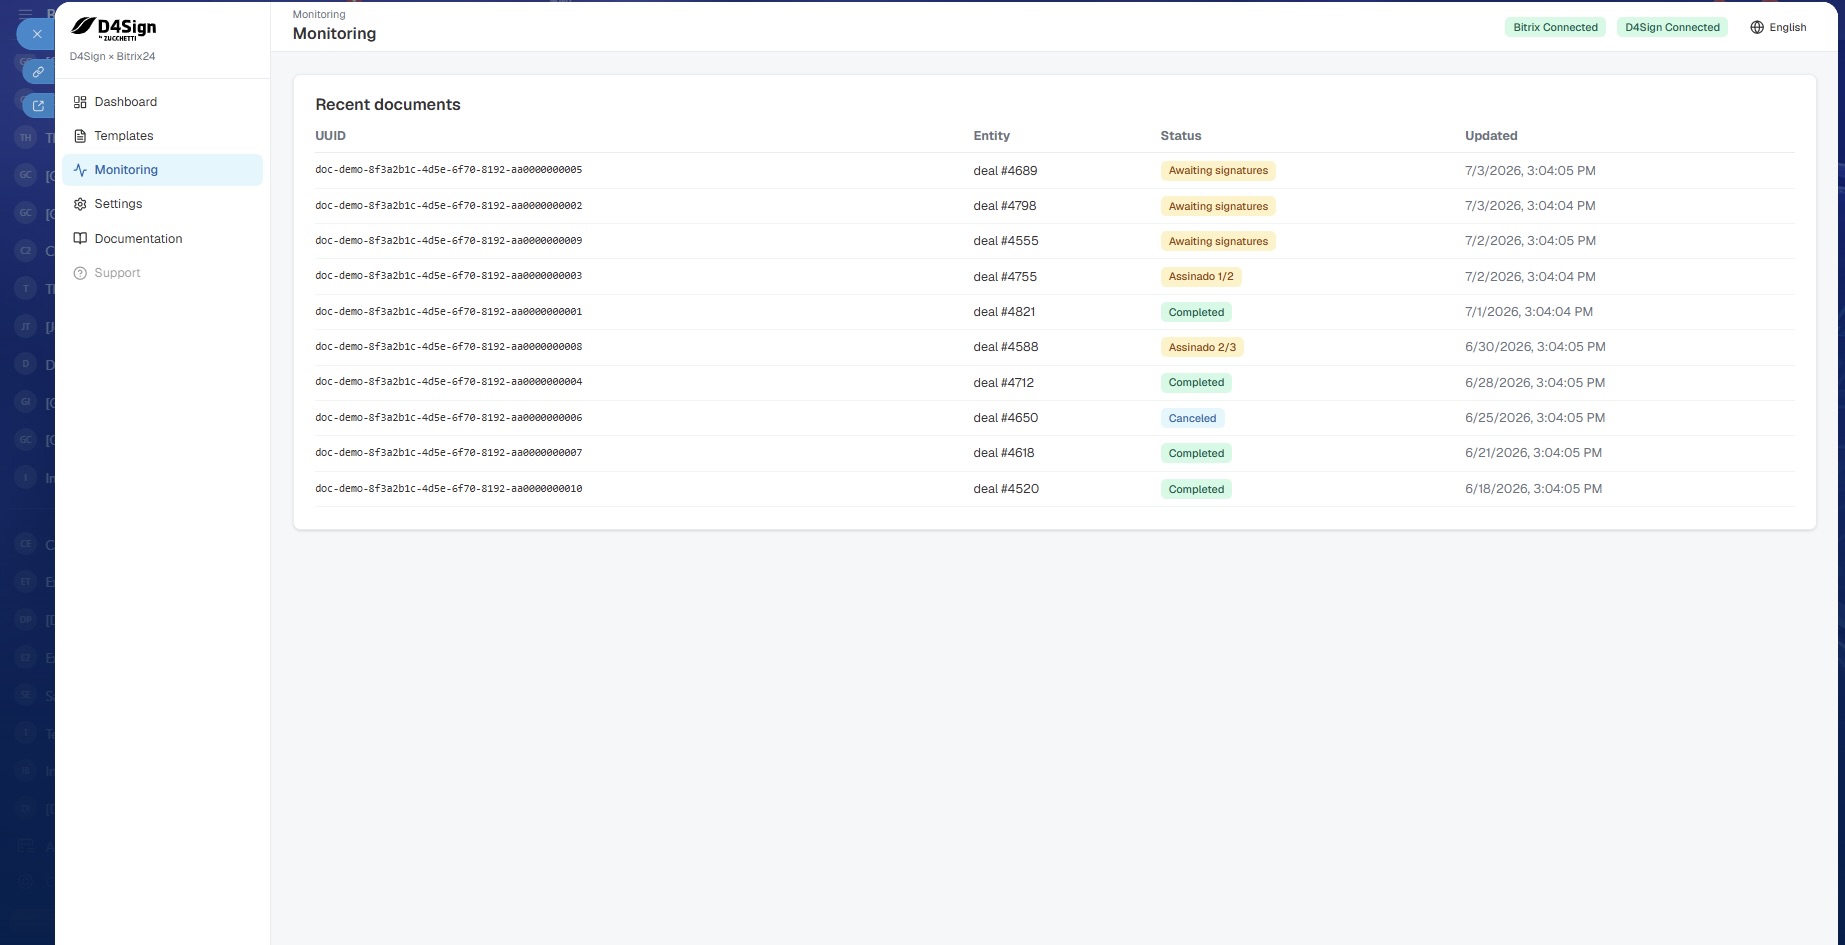Open the English language selector
The width and height of the screenshot is (1845, 945).
coord(1778,28)
